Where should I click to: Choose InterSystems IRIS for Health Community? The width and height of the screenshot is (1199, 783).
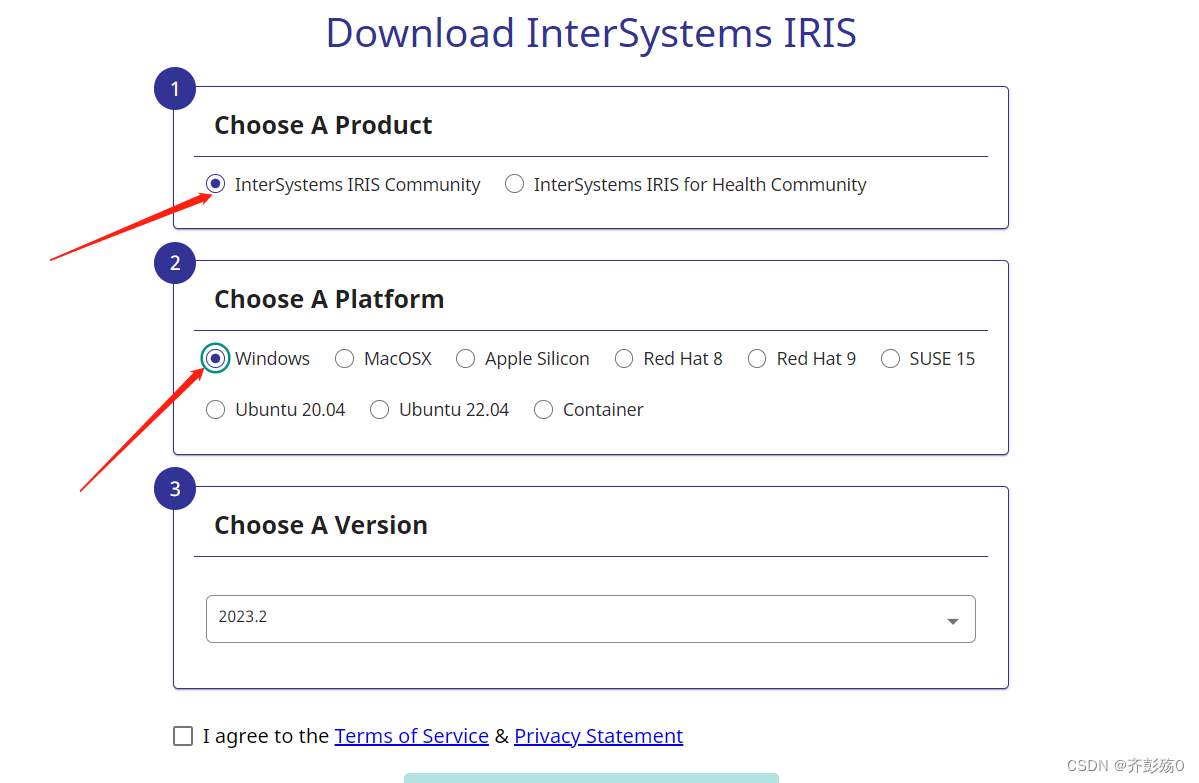click(x=514, y=184)
